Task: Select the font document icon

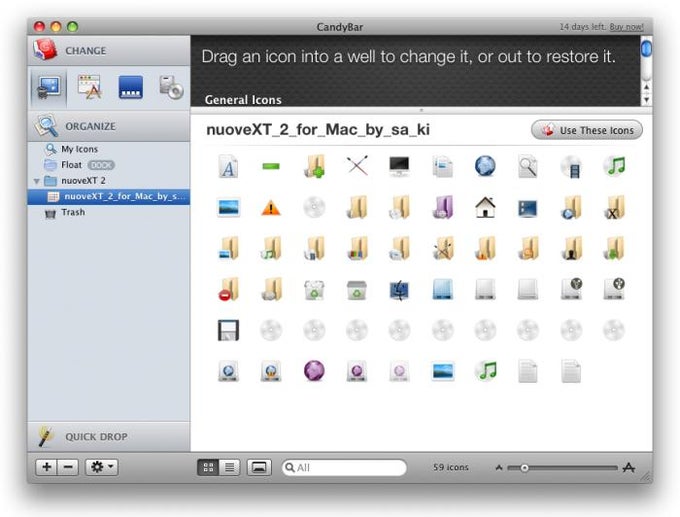Action: pyautogui.click(x=228, y=166)
